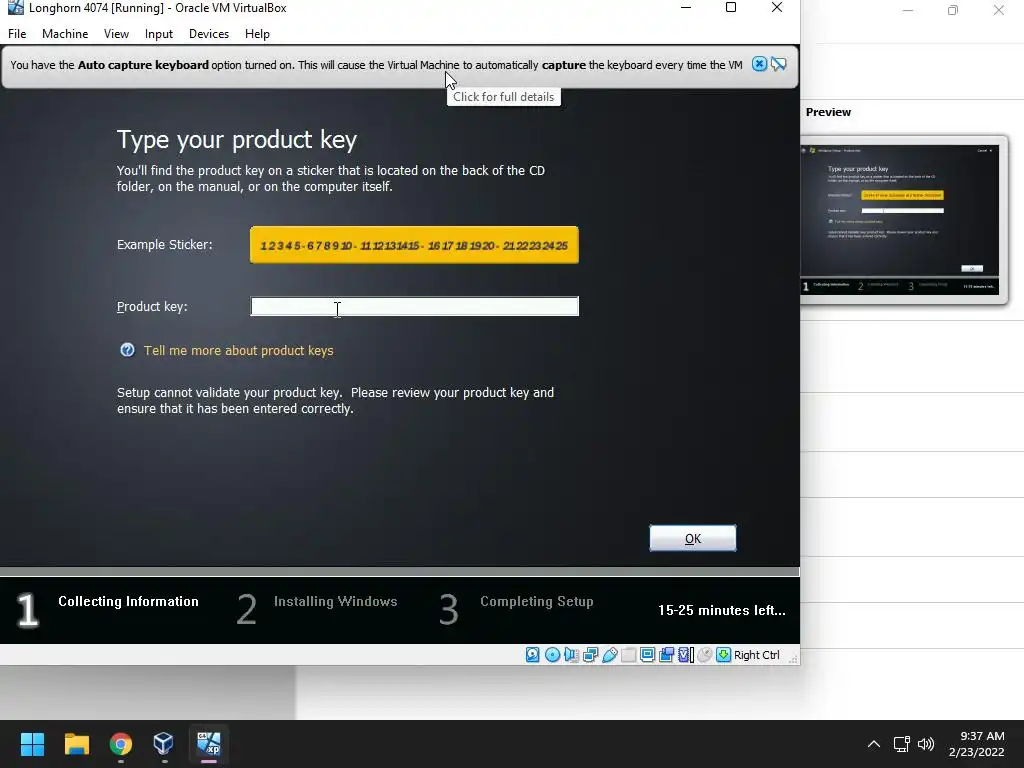This screenshot has height=768, width=1024.
Task: Click the optical disc drive status icon
Action: pos(552,654)
